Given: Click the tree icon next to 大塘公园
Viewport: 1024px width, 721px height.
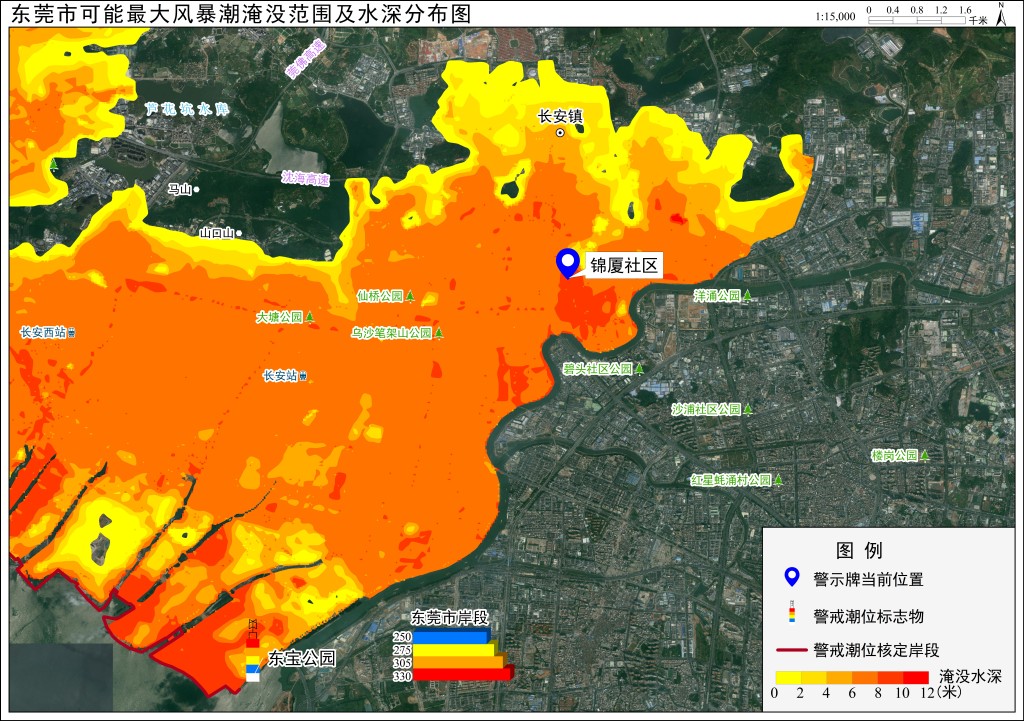Looking at the screenshot, I should (310, 317).
